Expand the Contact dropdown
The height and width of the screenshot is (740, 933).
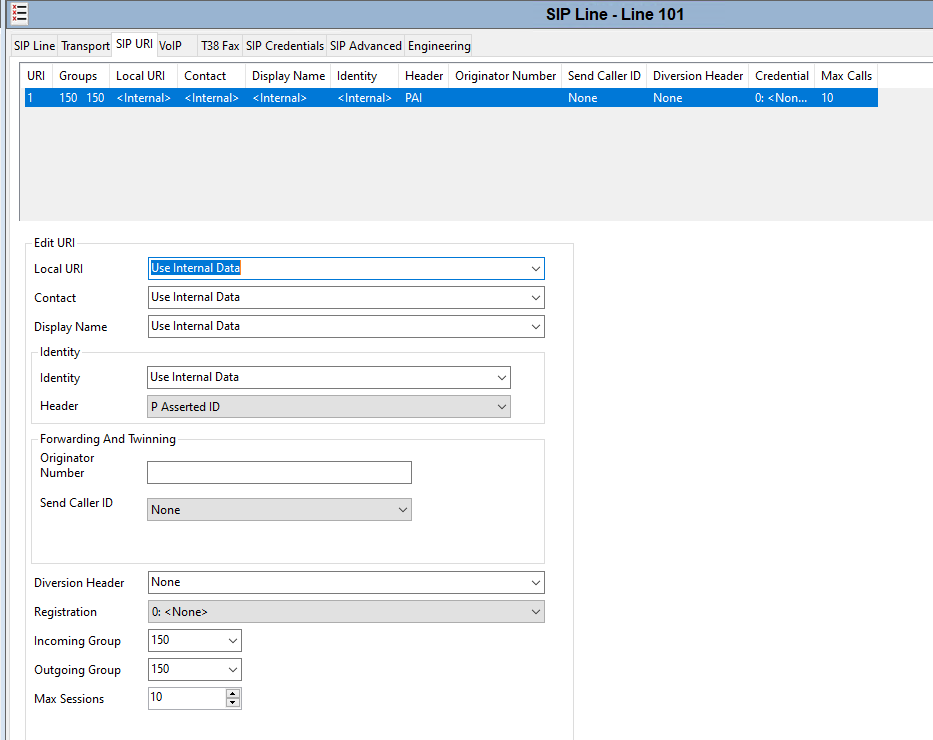pos(536,297)
